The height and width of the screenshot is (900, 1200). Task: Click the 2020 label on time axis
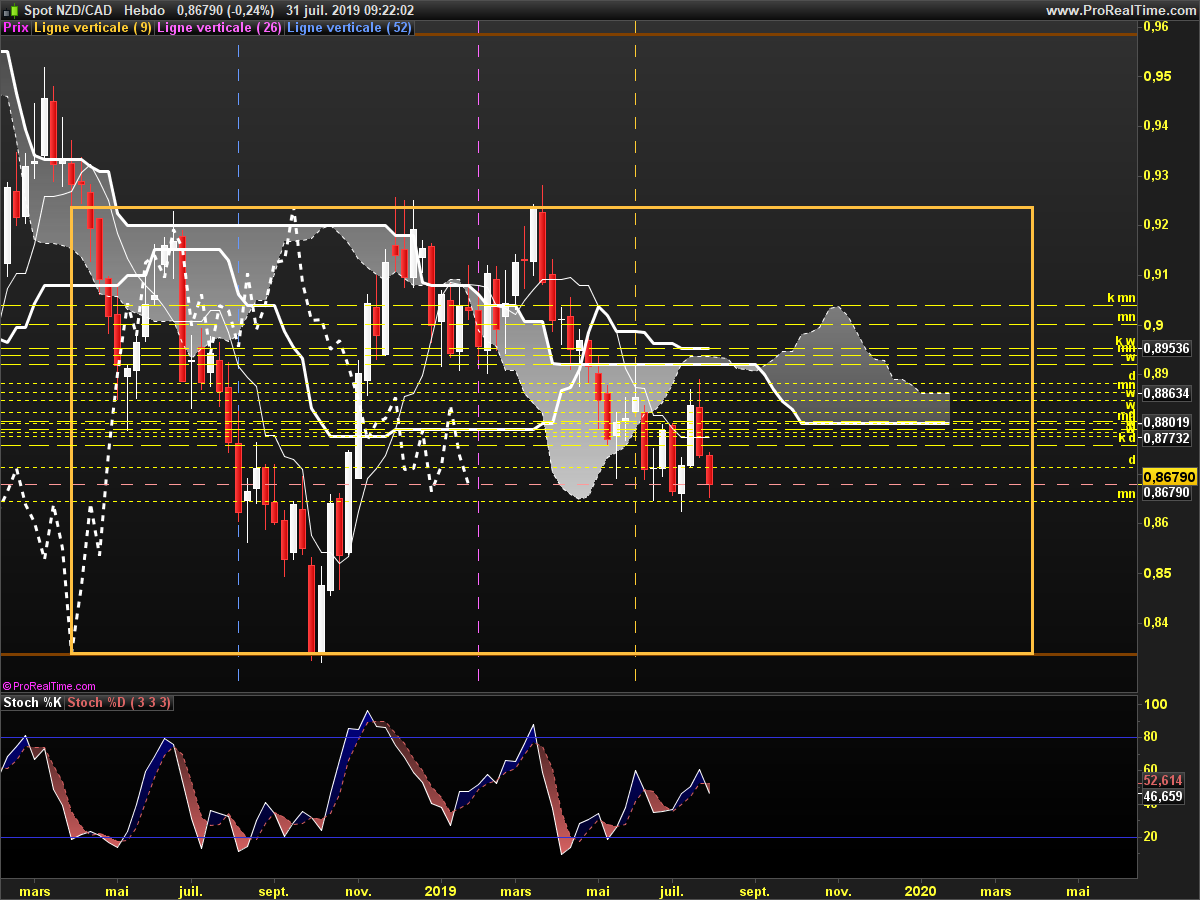point(920,890)
